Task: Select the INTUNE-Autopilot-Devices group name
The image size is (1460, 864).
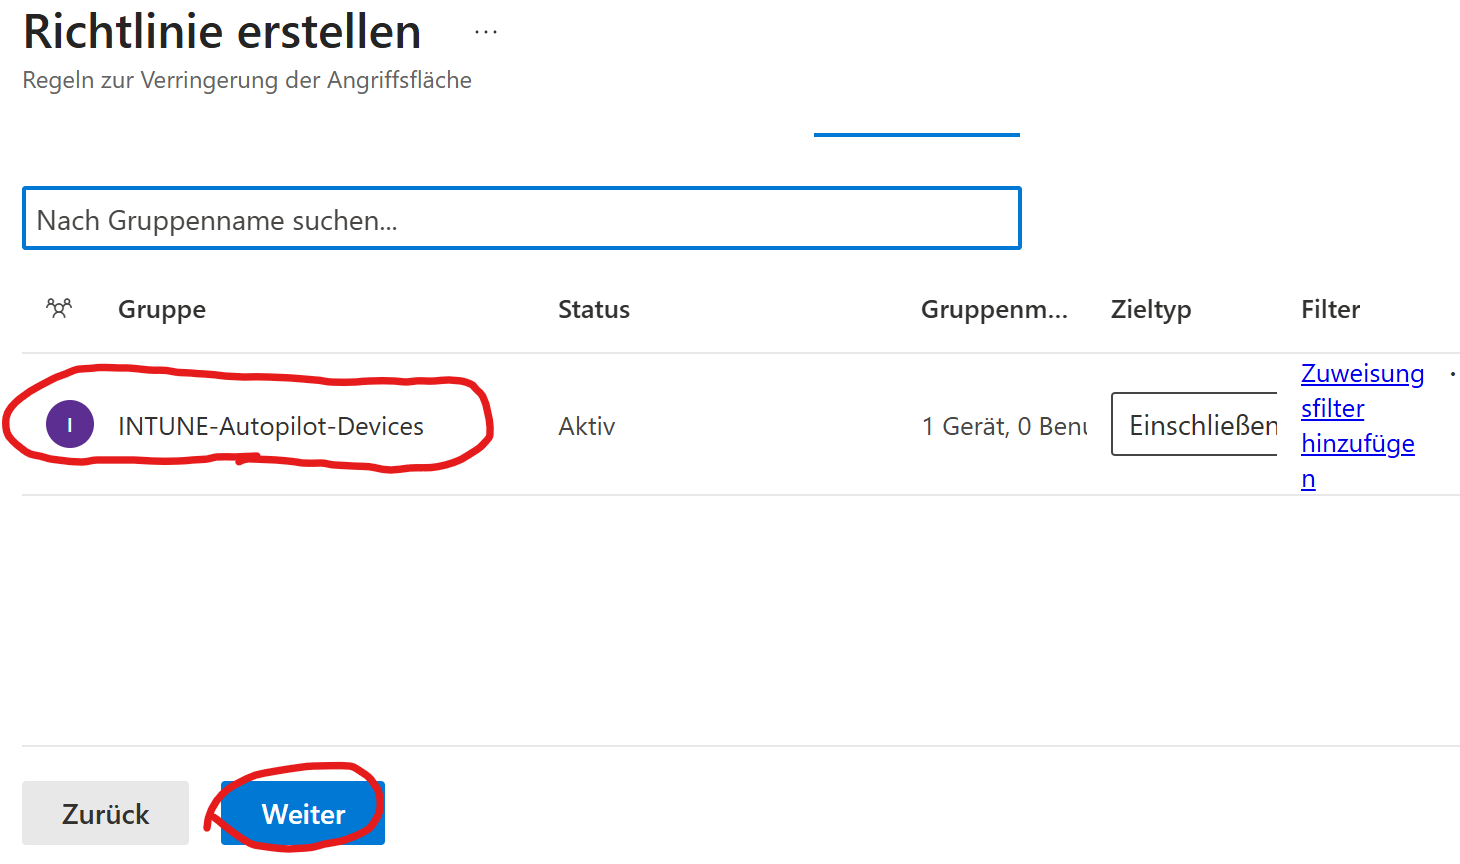Action: [x=271, y=426]
